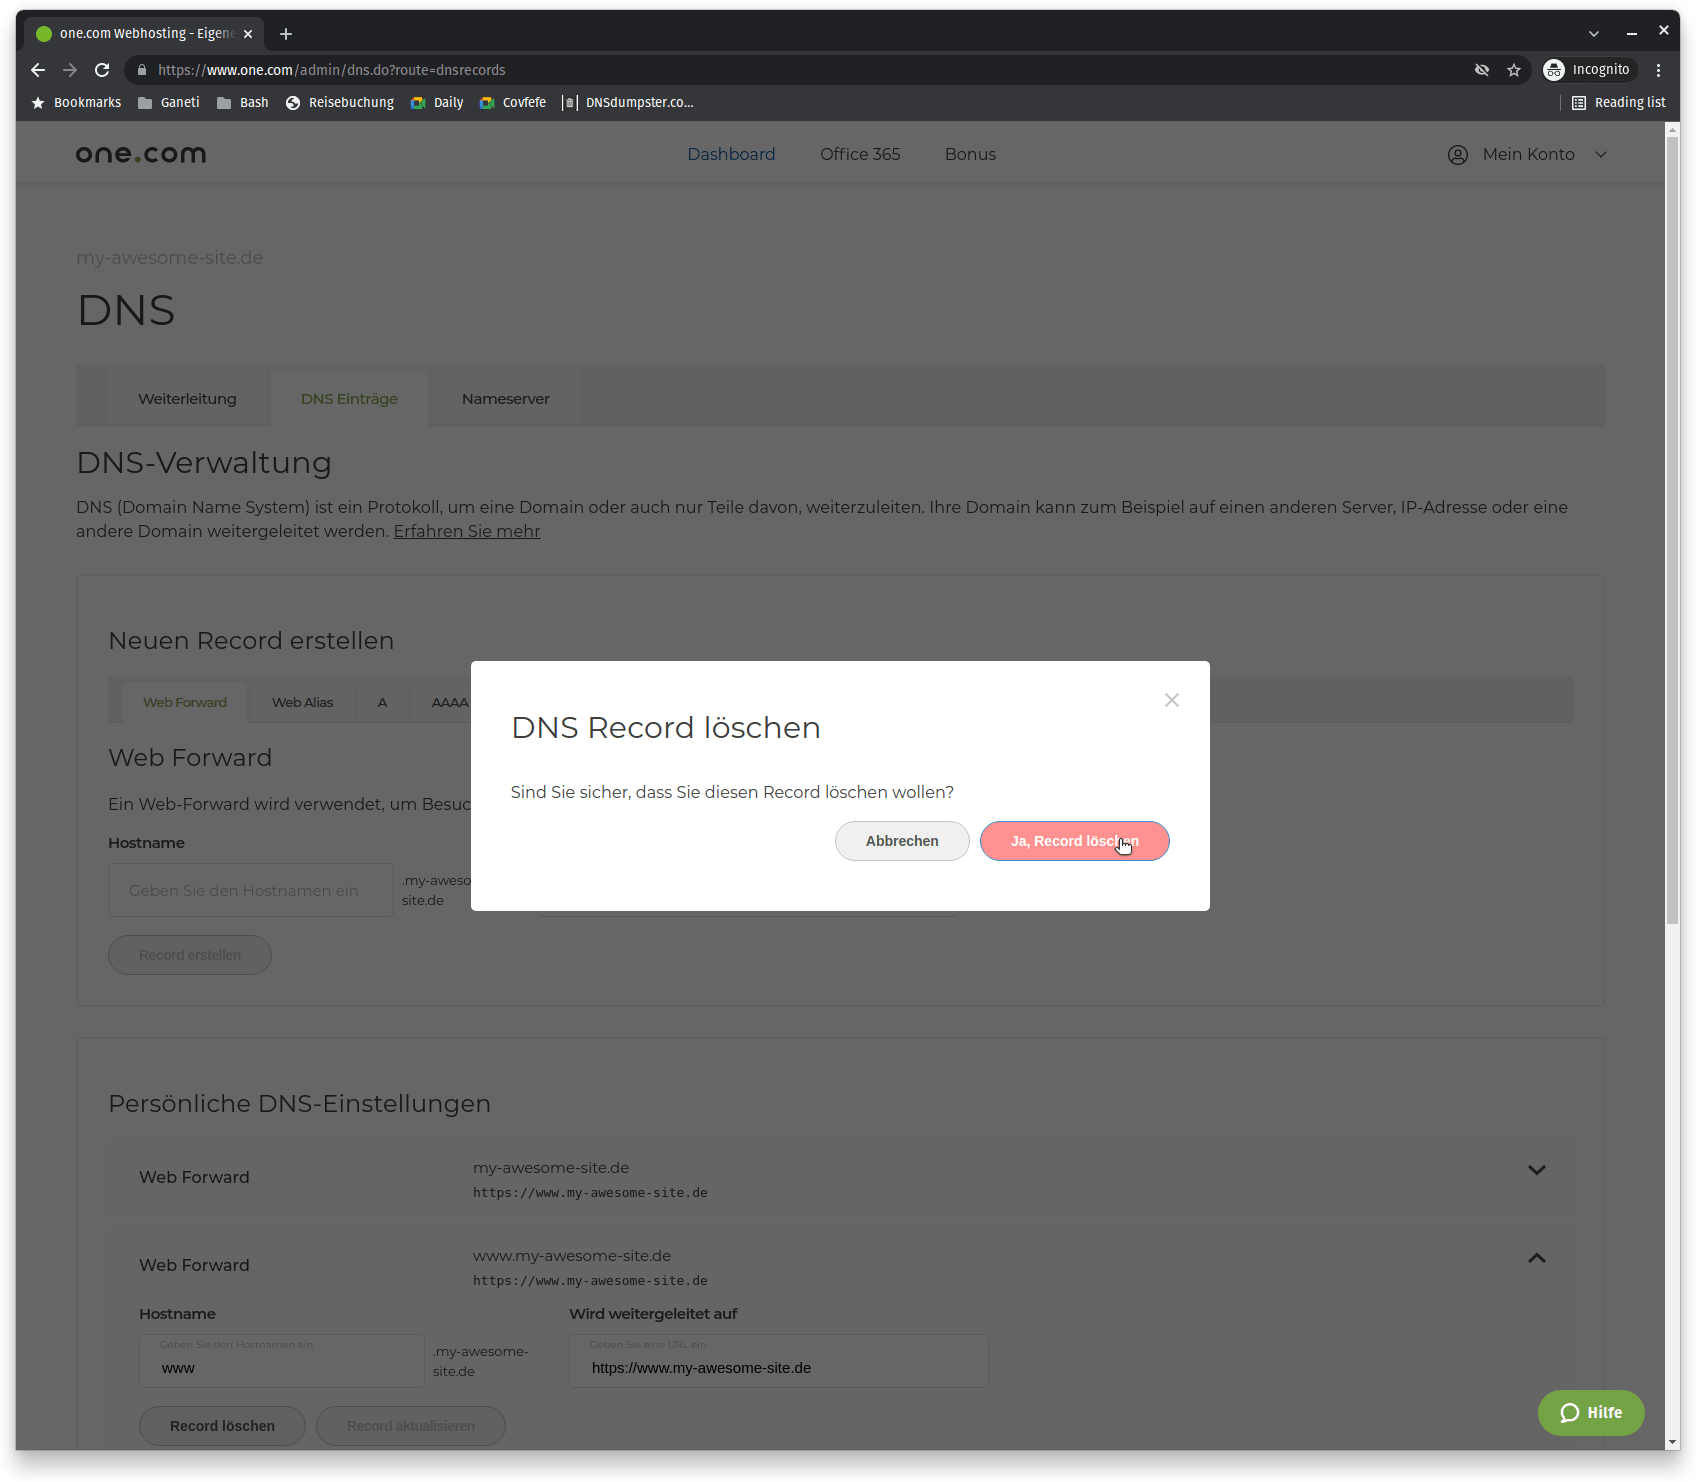This screenshot has height=1482, width=1696.
Task: Close the one.com Webhosting tab
Action: click(248, 34)
